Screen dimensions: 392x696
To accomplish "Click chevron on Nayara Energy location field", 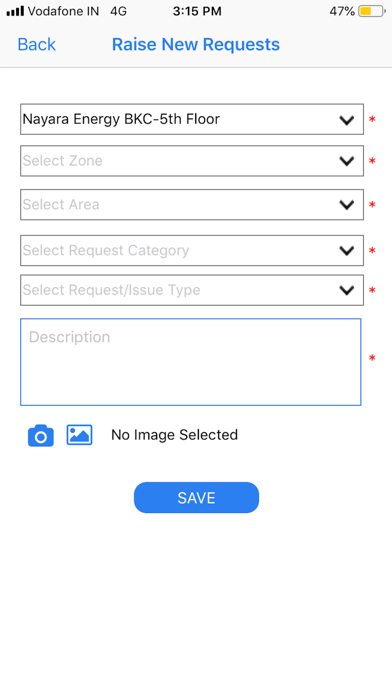I will click(x=346, y=120).
